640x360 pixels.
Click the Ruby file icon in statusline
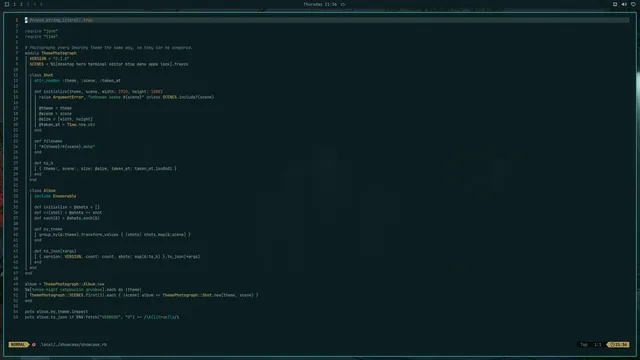(34, 344)
